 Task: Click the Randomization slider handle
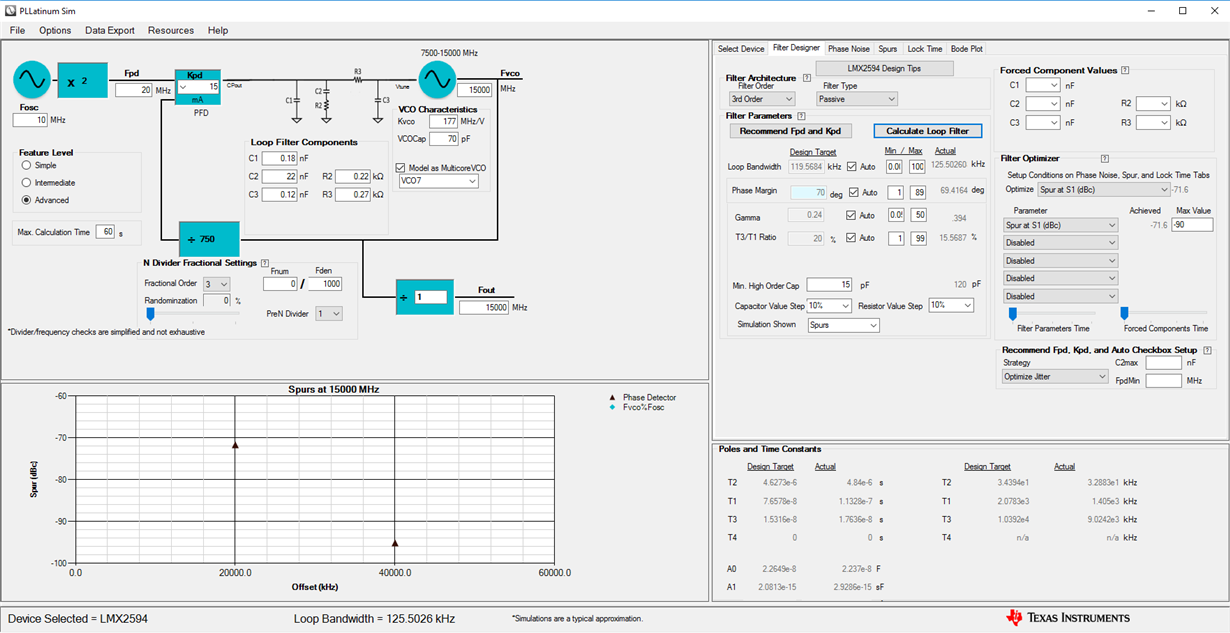click(151, 314)
